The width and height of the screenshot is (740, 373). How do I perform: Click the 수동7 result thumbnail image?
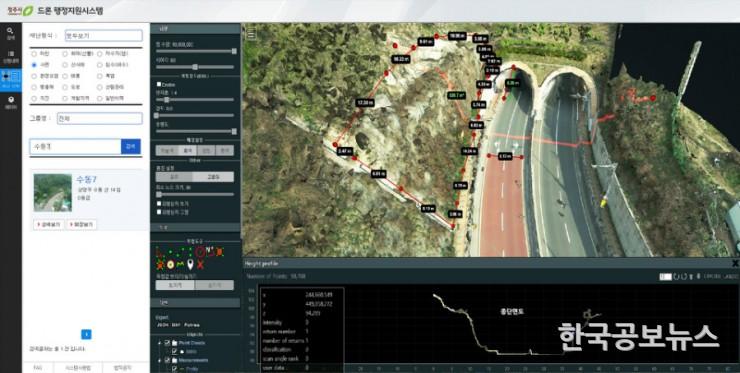pyautogui.click(x=53, y=192)
